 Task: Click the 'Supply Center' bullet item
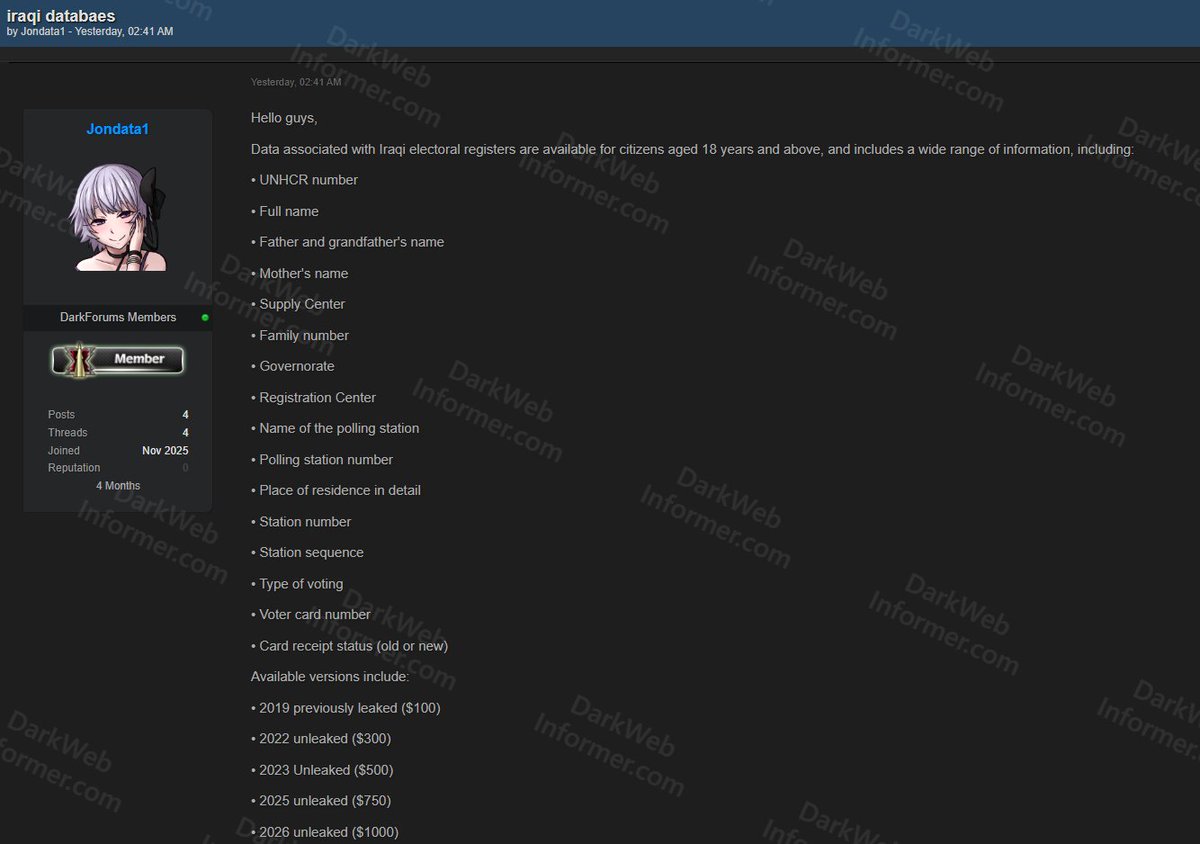298,304
